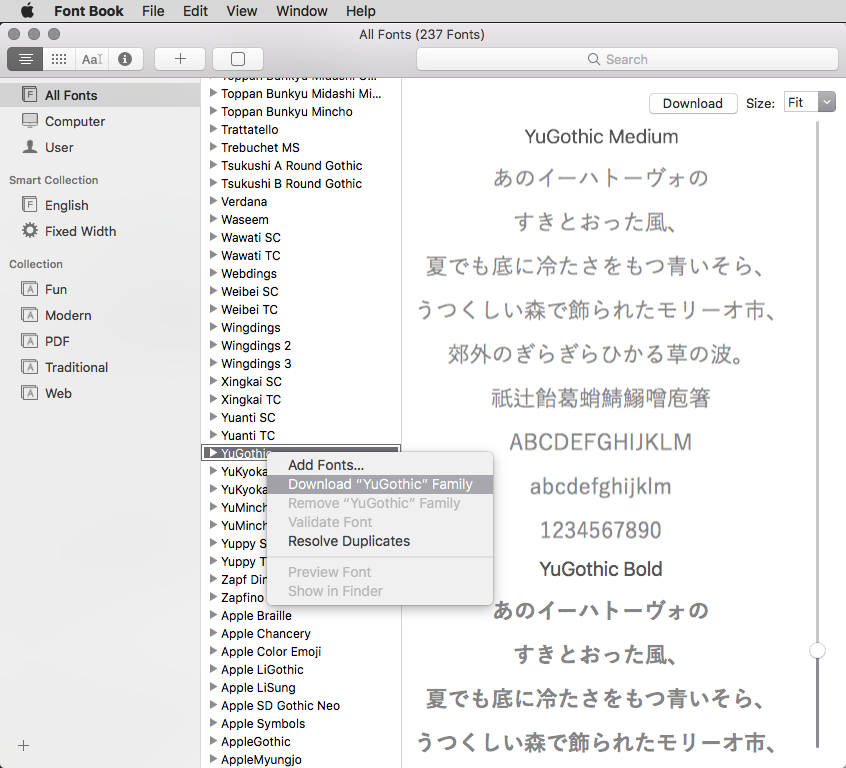
Task: Select the Fixed Width smart collection
Action: 80,231
